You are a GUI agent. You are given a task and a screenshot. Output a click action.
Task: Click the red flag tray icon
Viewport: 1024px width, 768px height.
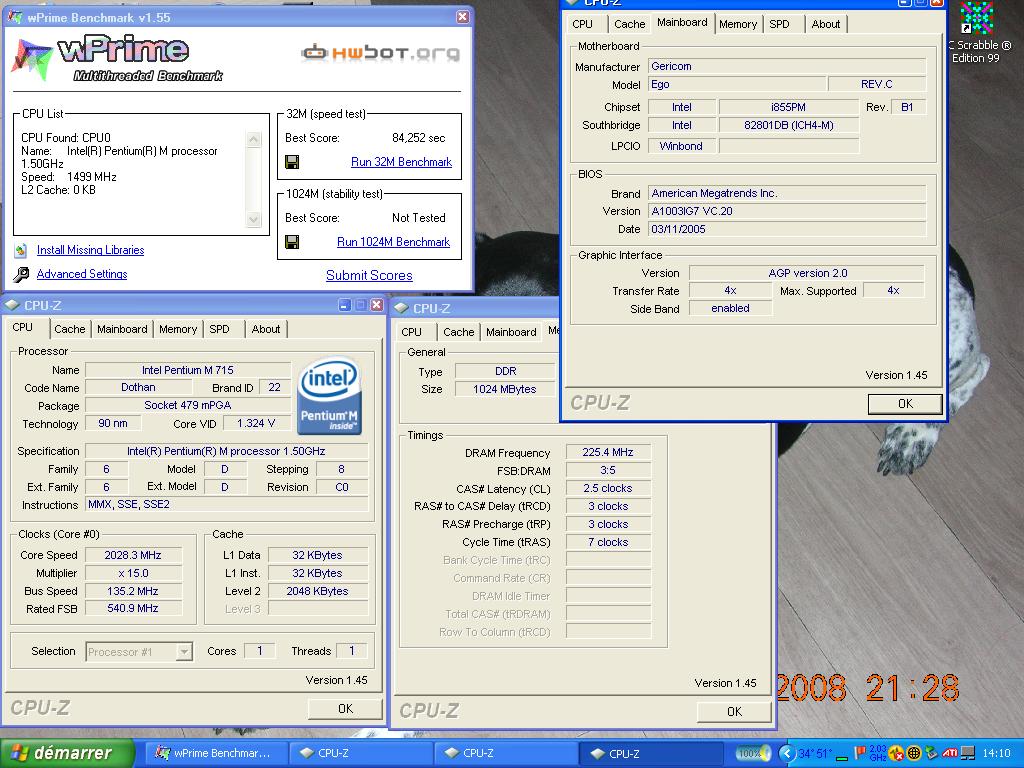point(859,752)
